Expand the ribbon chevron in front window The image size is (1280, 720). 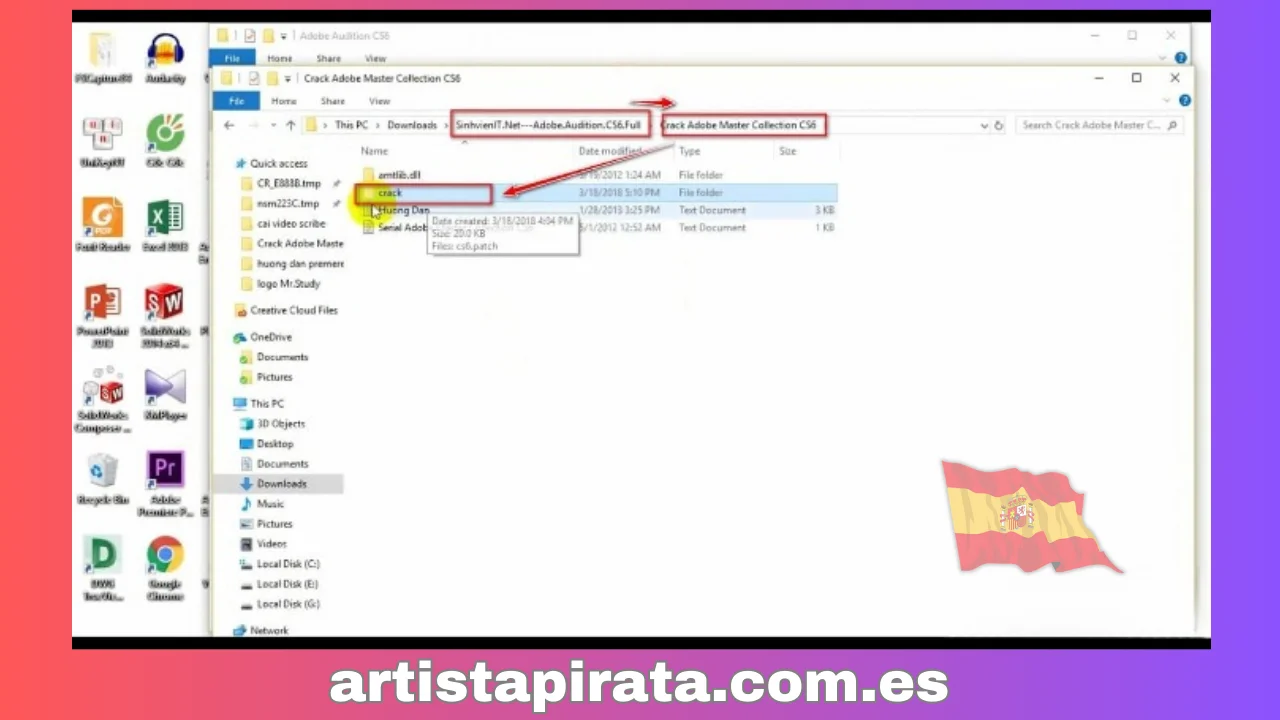(x=1168, y=101)
